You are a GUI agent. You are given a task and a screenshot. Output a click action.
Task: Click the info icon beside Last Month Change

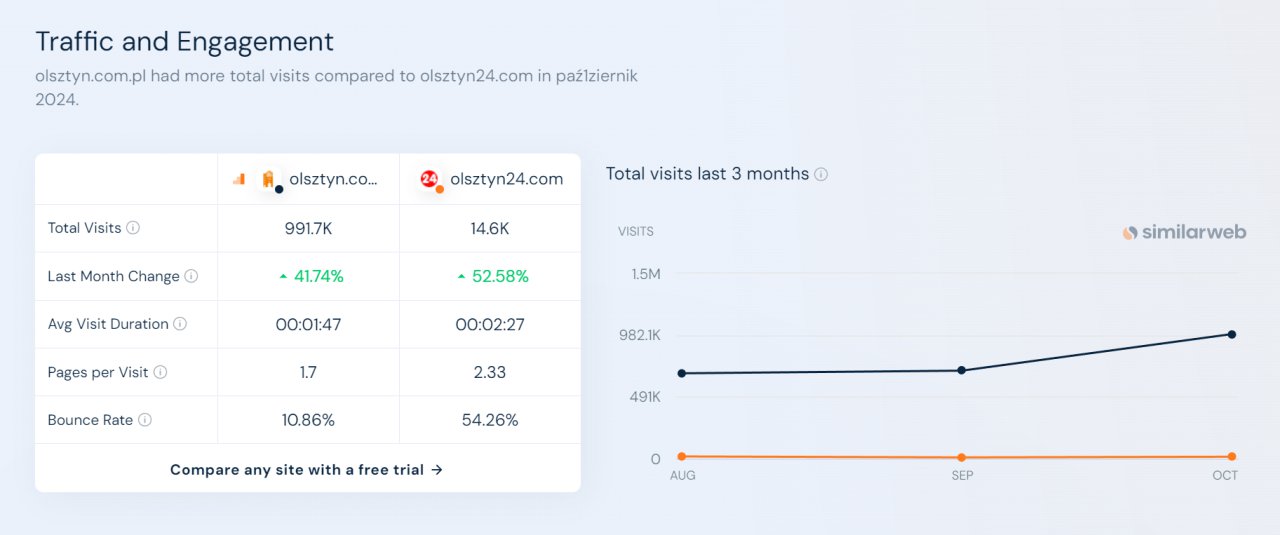191,276
